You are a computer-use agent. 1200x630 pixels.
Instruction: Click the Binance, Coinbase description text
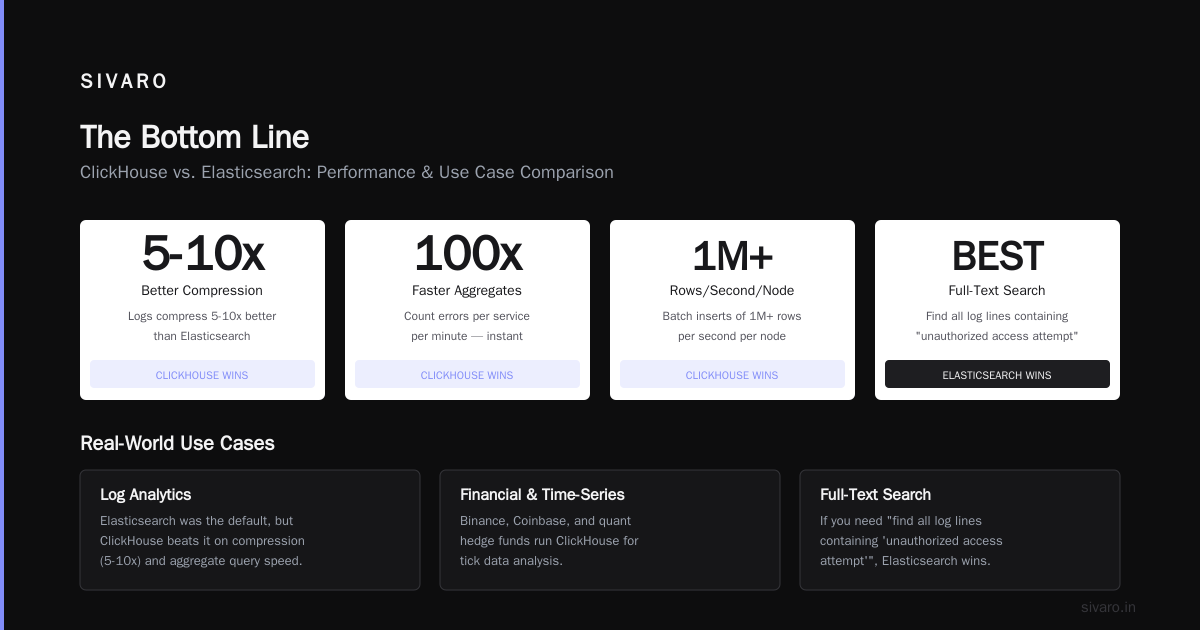(x=549, y=541)
